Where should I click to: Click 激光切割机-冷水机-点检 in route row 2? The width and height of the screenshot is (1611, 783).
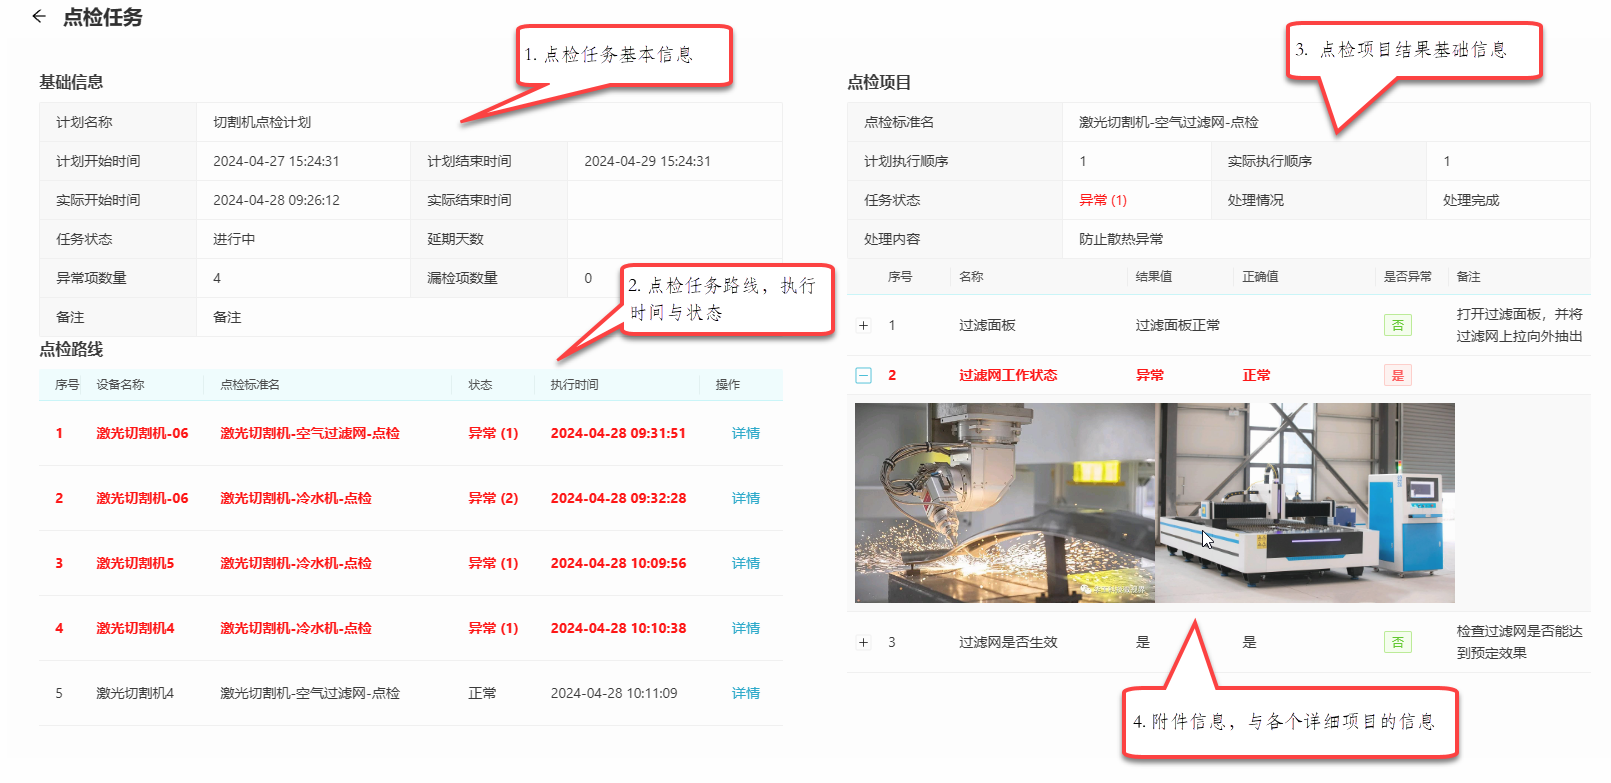point(296,498)
